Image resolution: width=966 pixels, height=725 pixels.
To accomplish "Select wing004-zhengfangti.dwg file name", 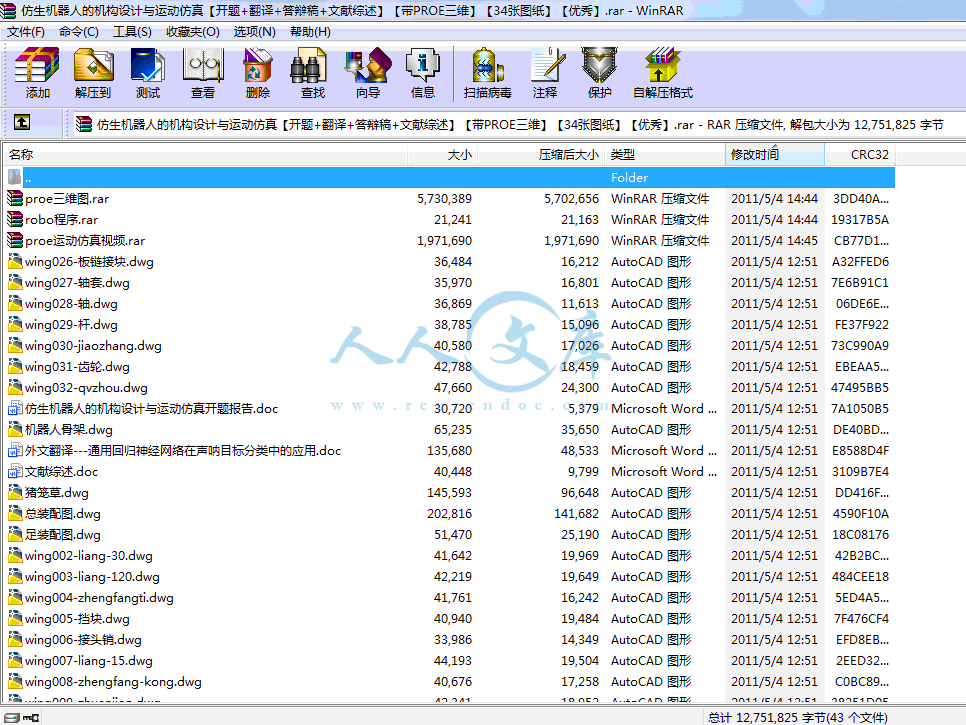I will click(99, 597).
